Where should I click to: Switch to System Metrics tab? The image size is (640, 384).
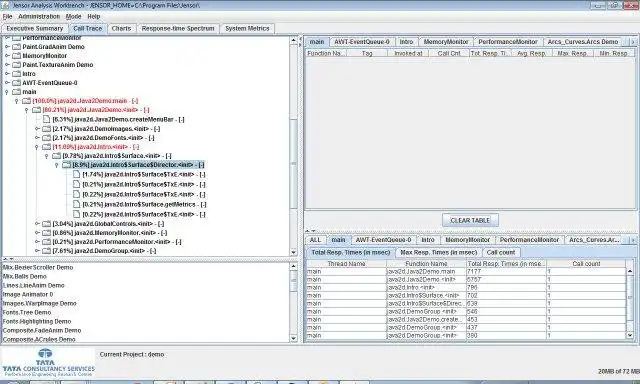pyautogui.click(x=247, y=29)
